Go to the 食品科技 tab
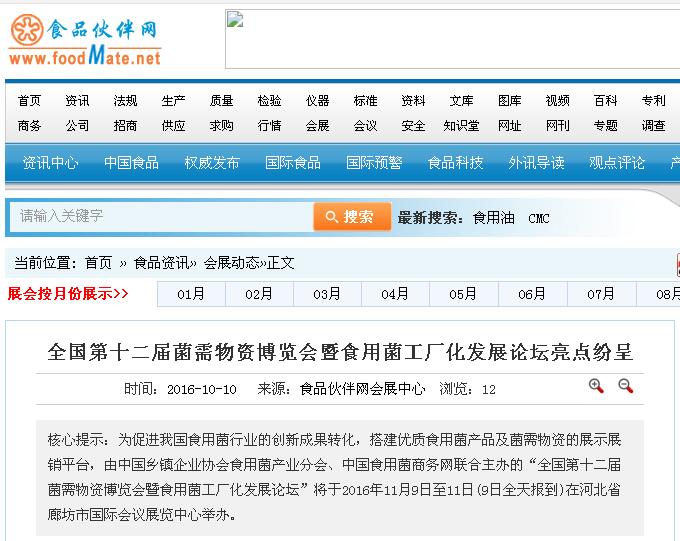This screenshot has height=541, width=680. click(x=455, y=163)
